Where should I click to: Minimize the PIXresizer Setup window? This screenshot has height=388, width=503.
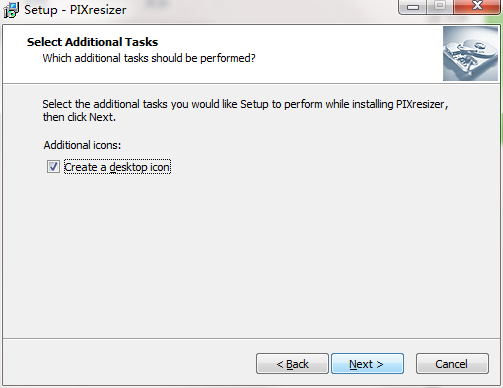pos(413,6)
